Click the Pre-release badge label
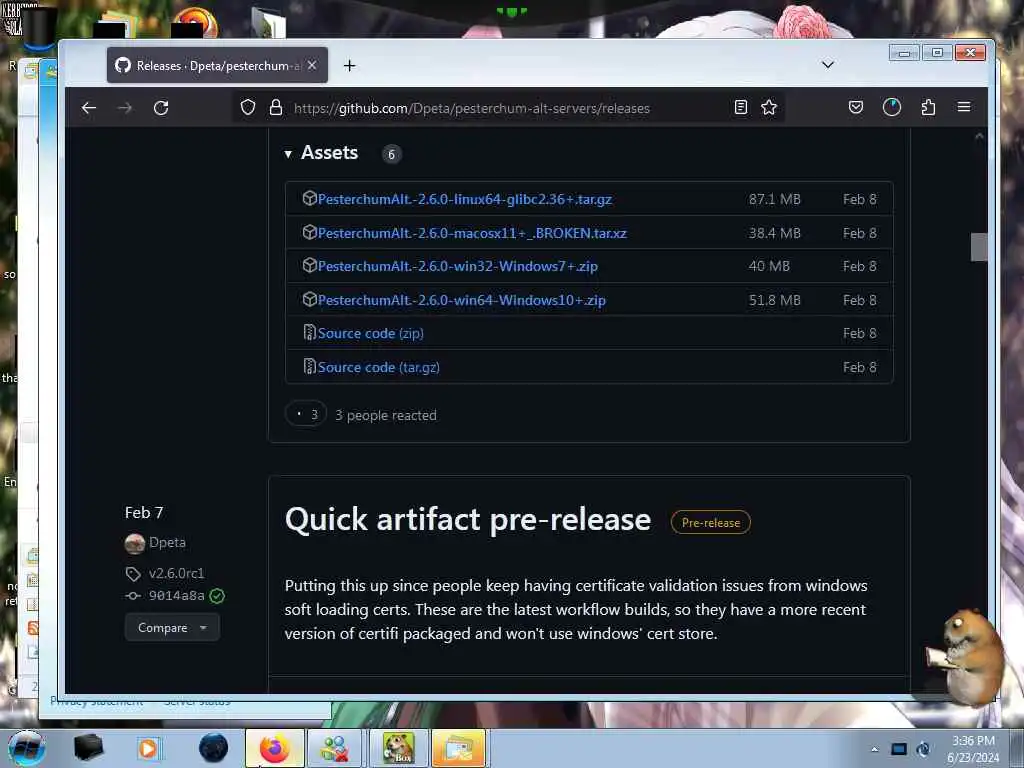 point(711,522)
